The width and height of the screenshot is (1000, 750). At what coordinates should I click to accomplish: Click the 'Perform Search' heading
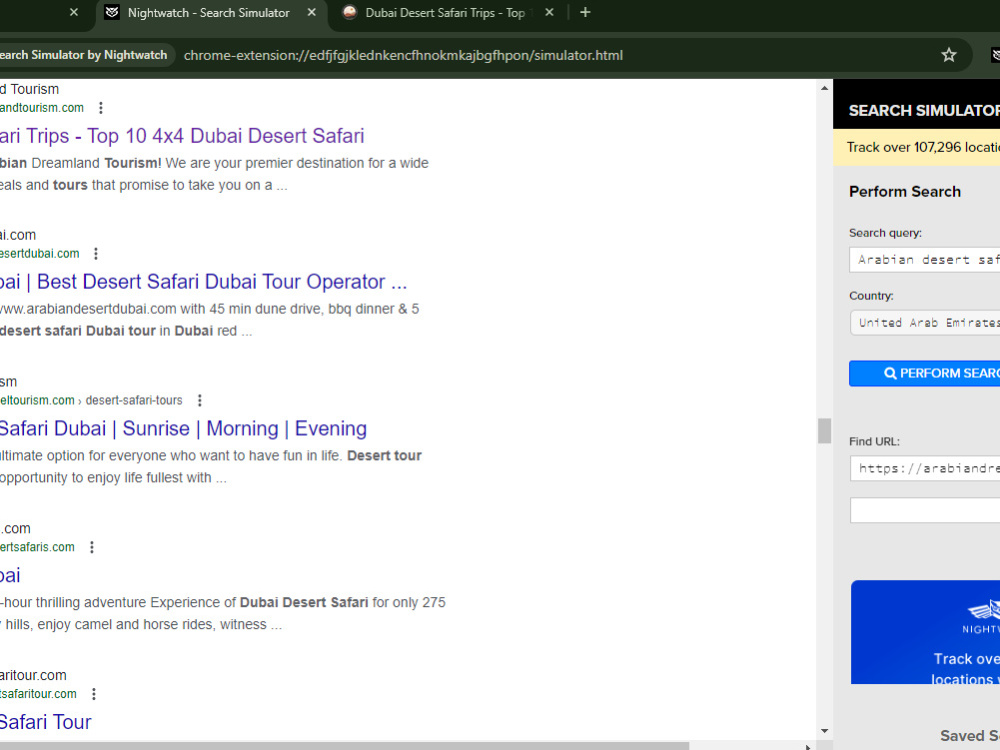(x=904, y=191)
